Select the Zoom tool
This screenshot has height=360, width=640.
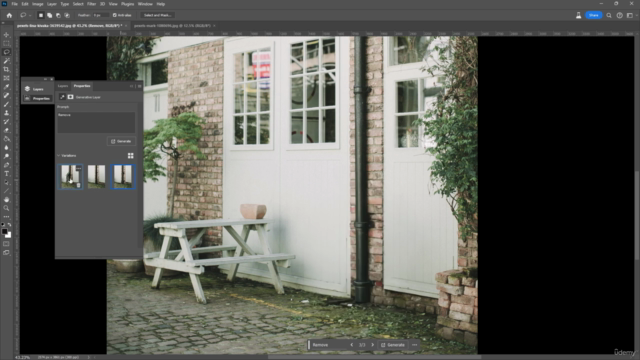pos(6,208)
